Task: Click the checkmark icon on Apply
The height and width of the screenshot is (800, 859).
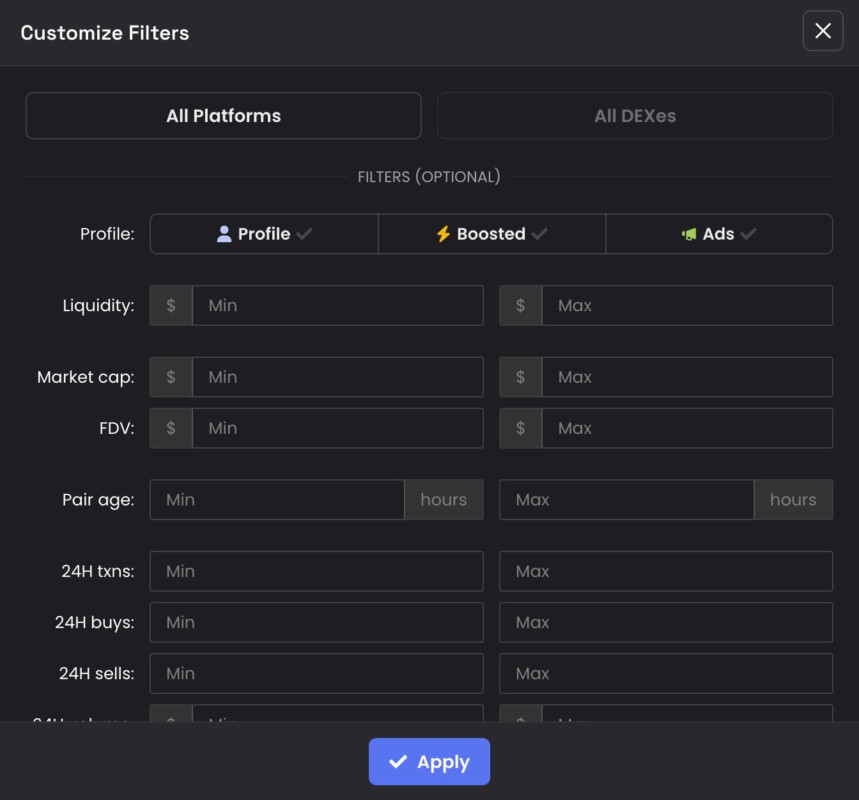Action: click(398, 762)
